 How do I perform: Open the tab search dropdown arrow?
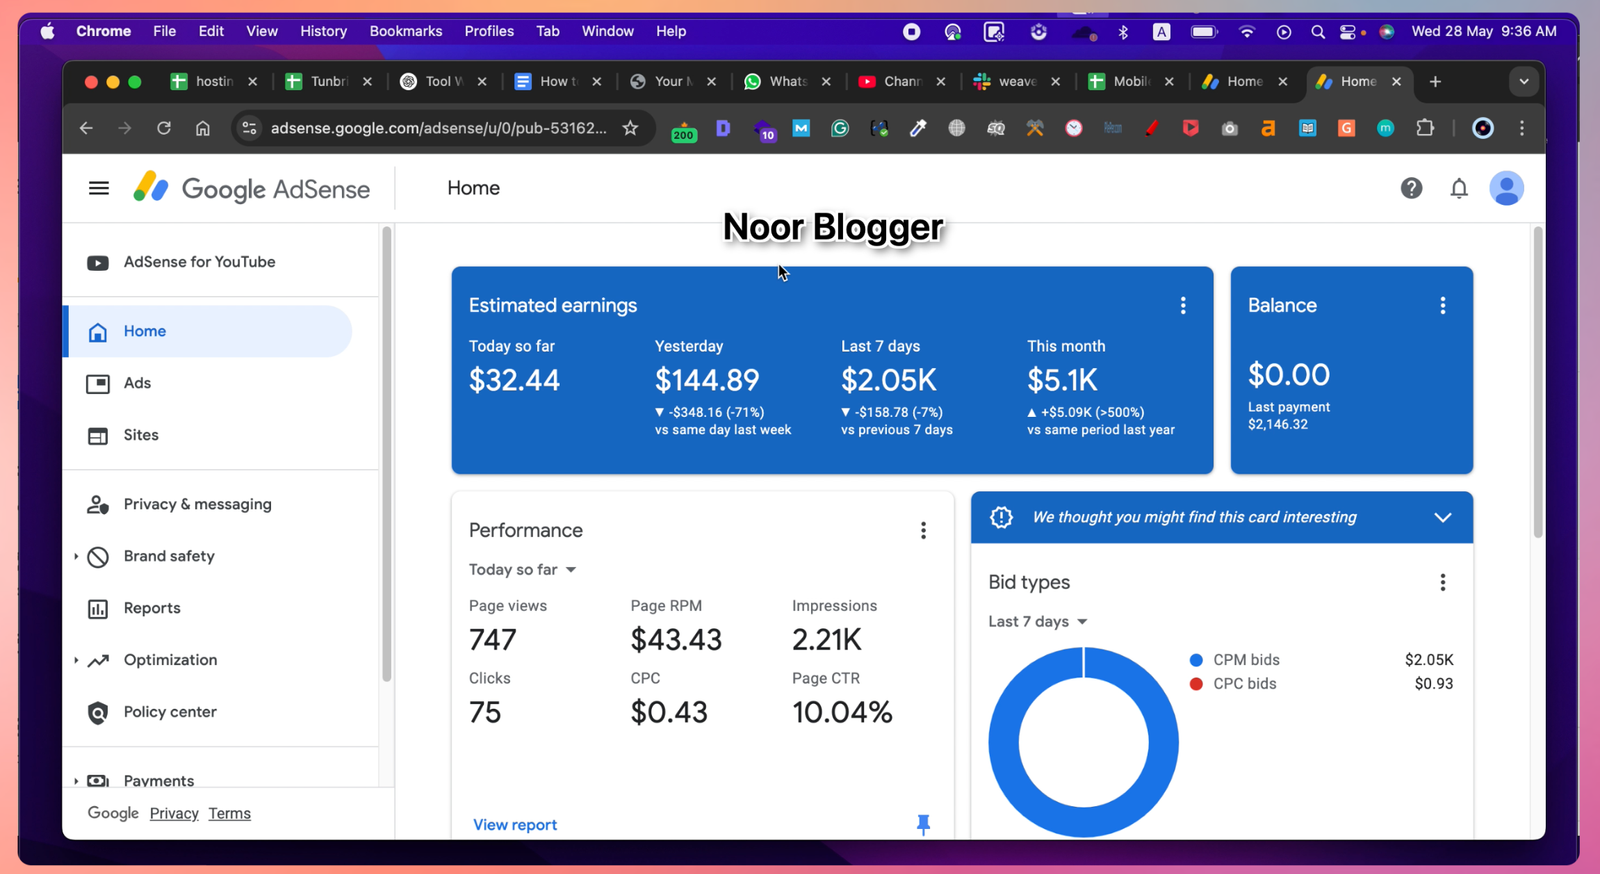point(1523,82)
